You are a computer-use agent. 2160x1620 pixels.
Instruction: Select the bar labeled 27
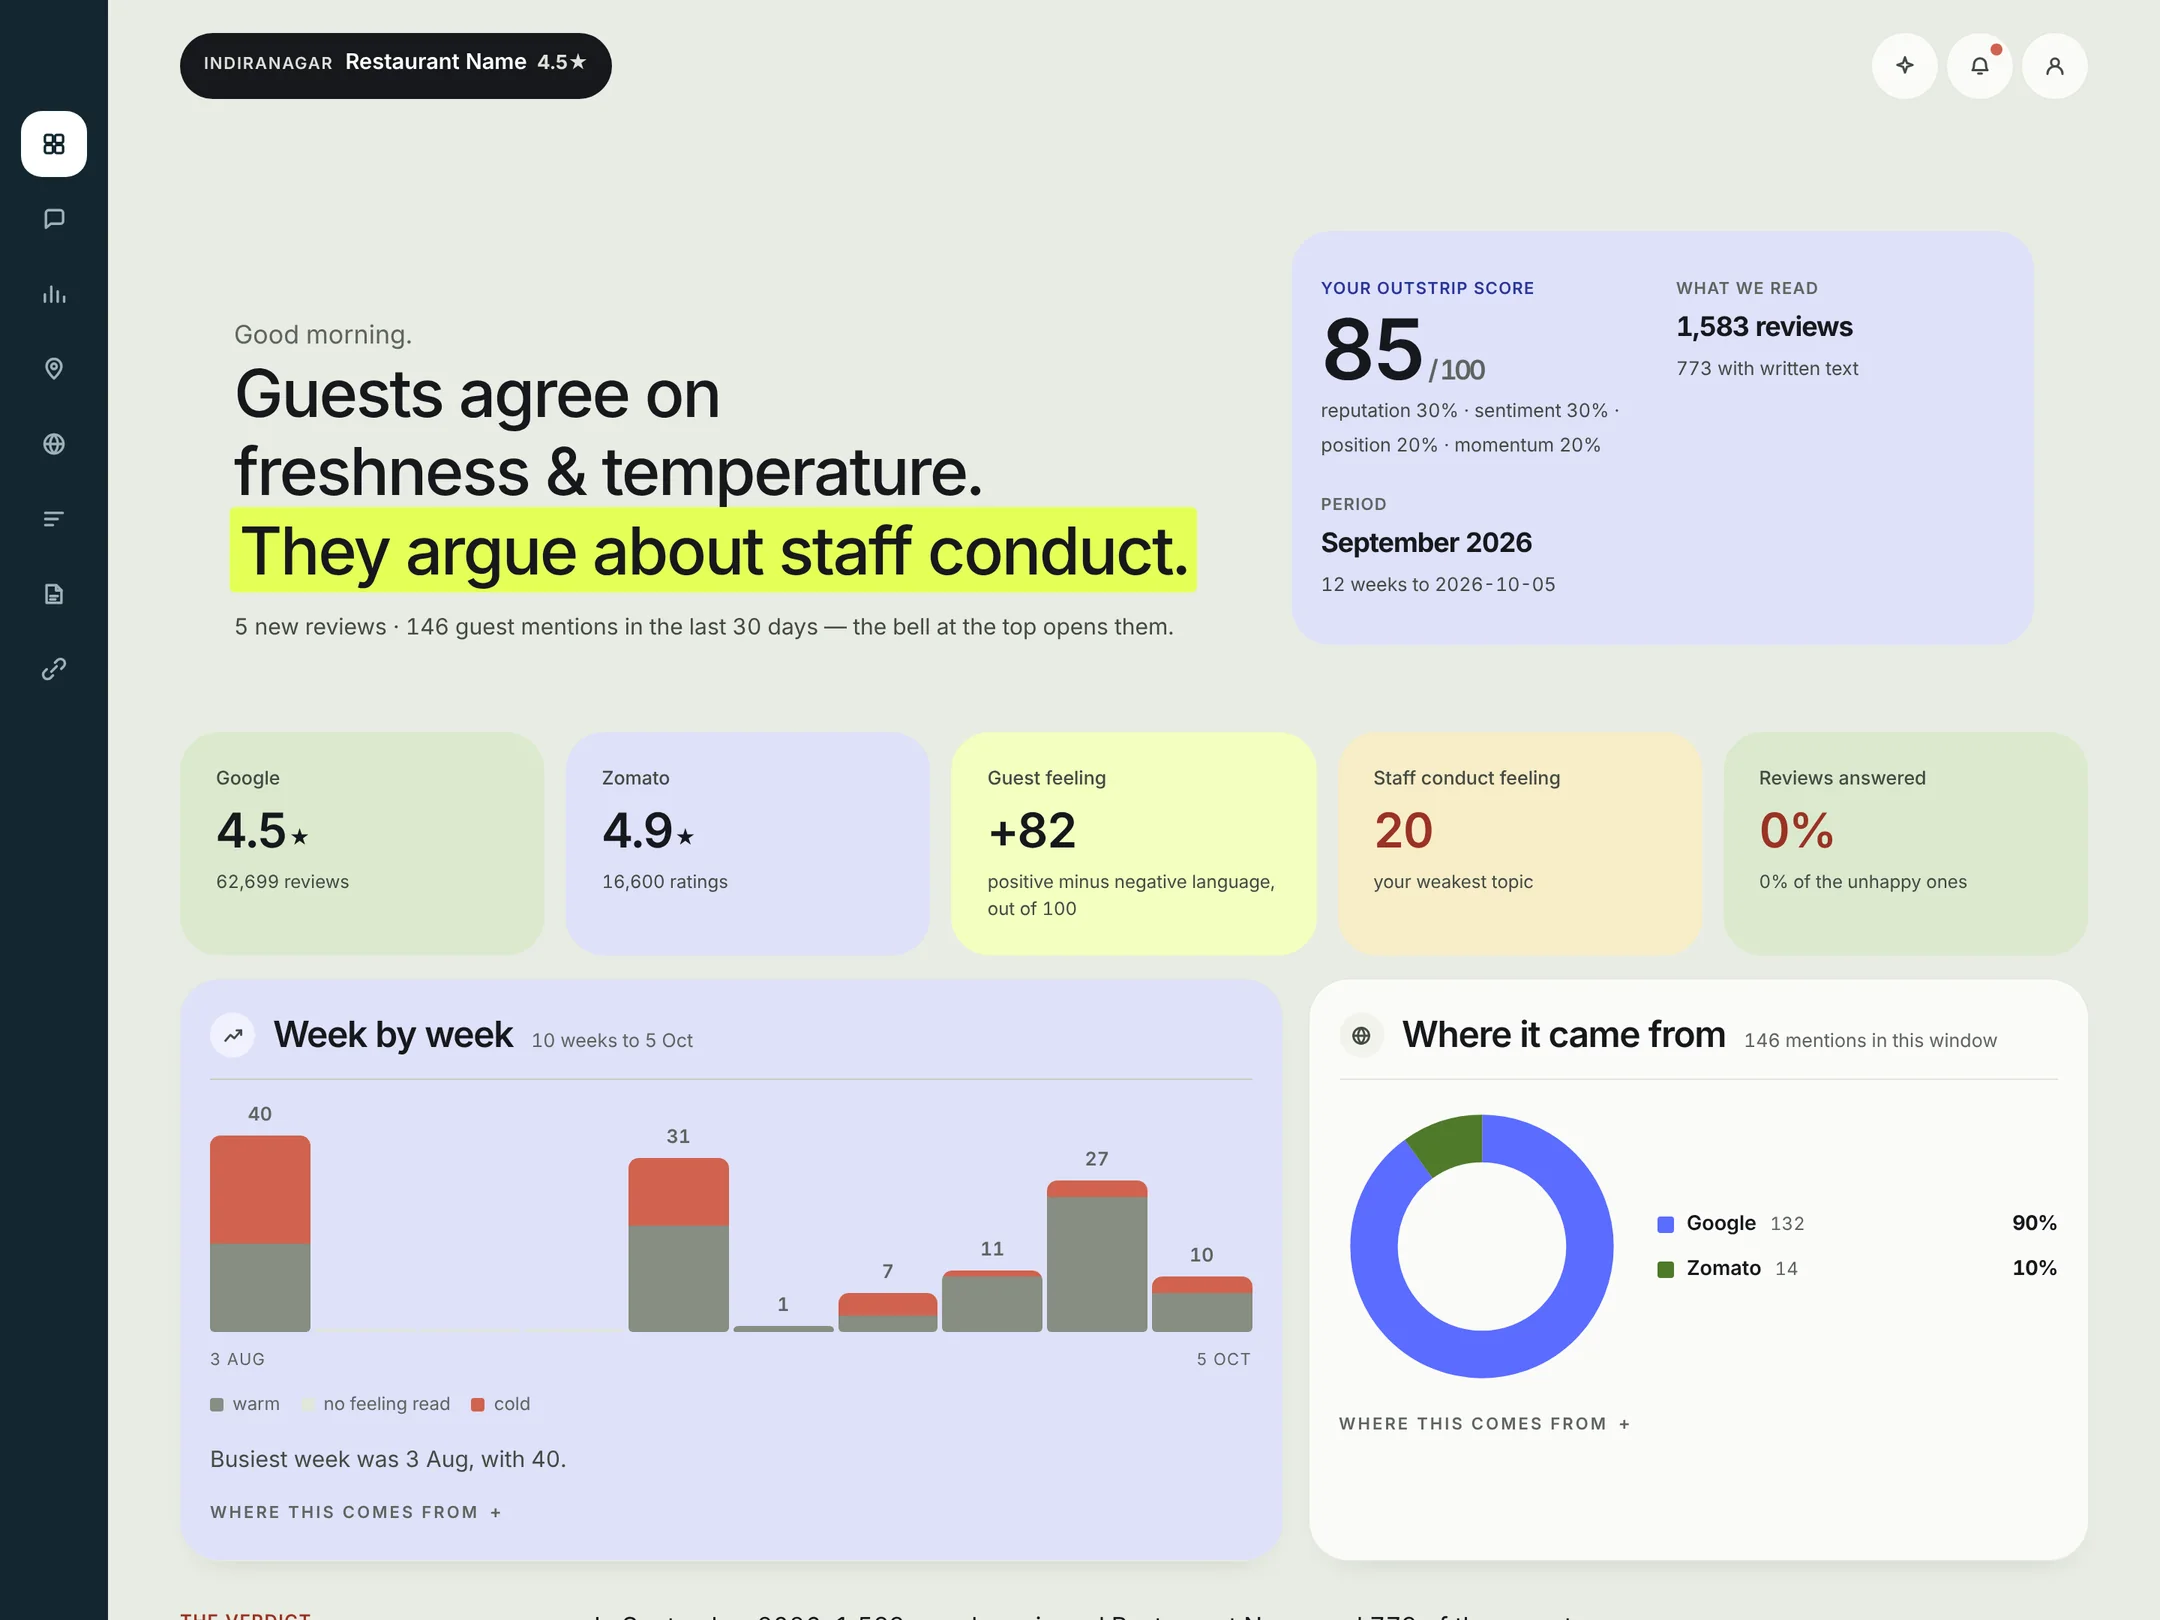pyautogui.click(x=1097, y=1256)
